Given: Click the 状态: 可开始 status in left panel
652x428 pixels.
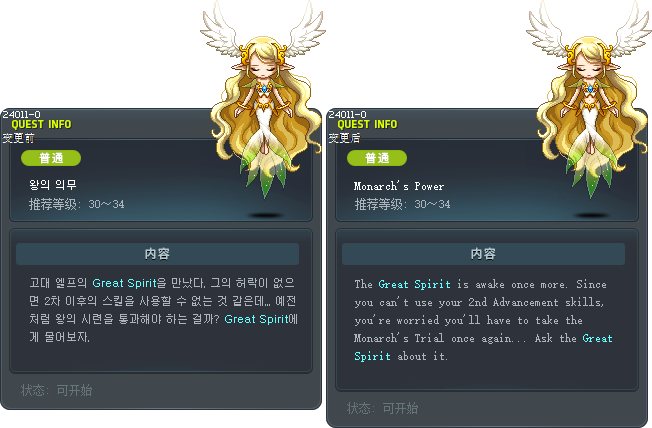Looking at the screenshot, I should tap(57, 390).
